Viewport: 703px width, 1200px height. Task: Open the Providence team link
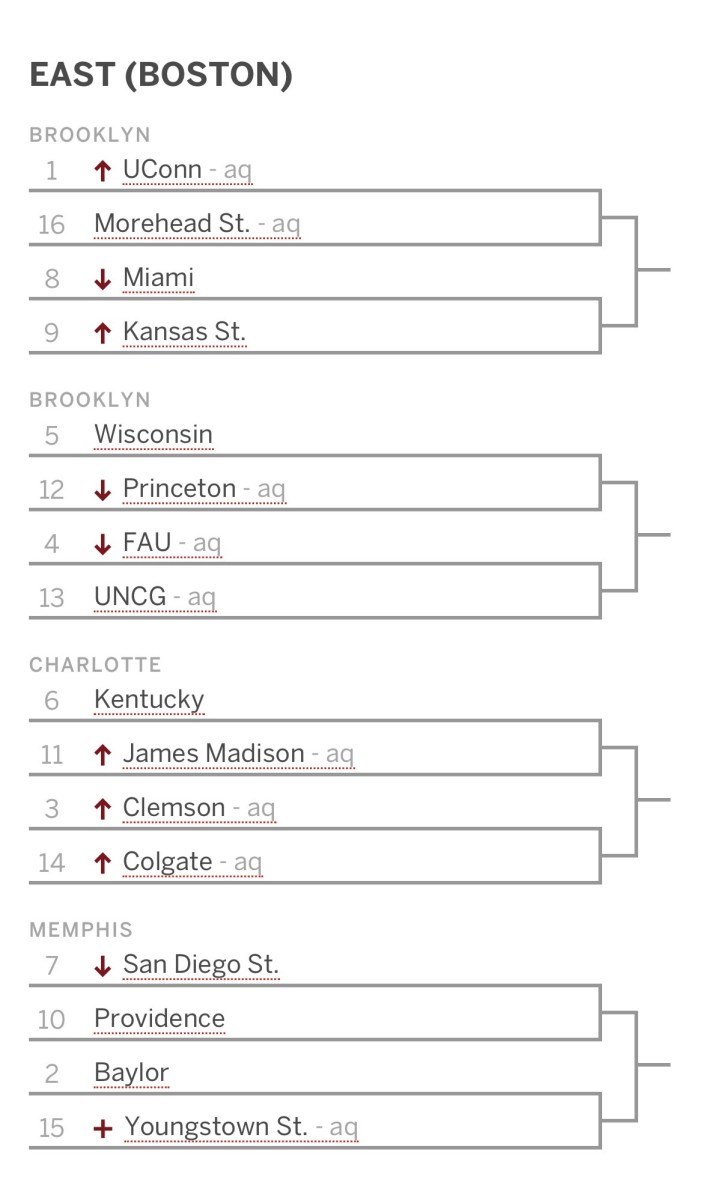pos(159,1019)
